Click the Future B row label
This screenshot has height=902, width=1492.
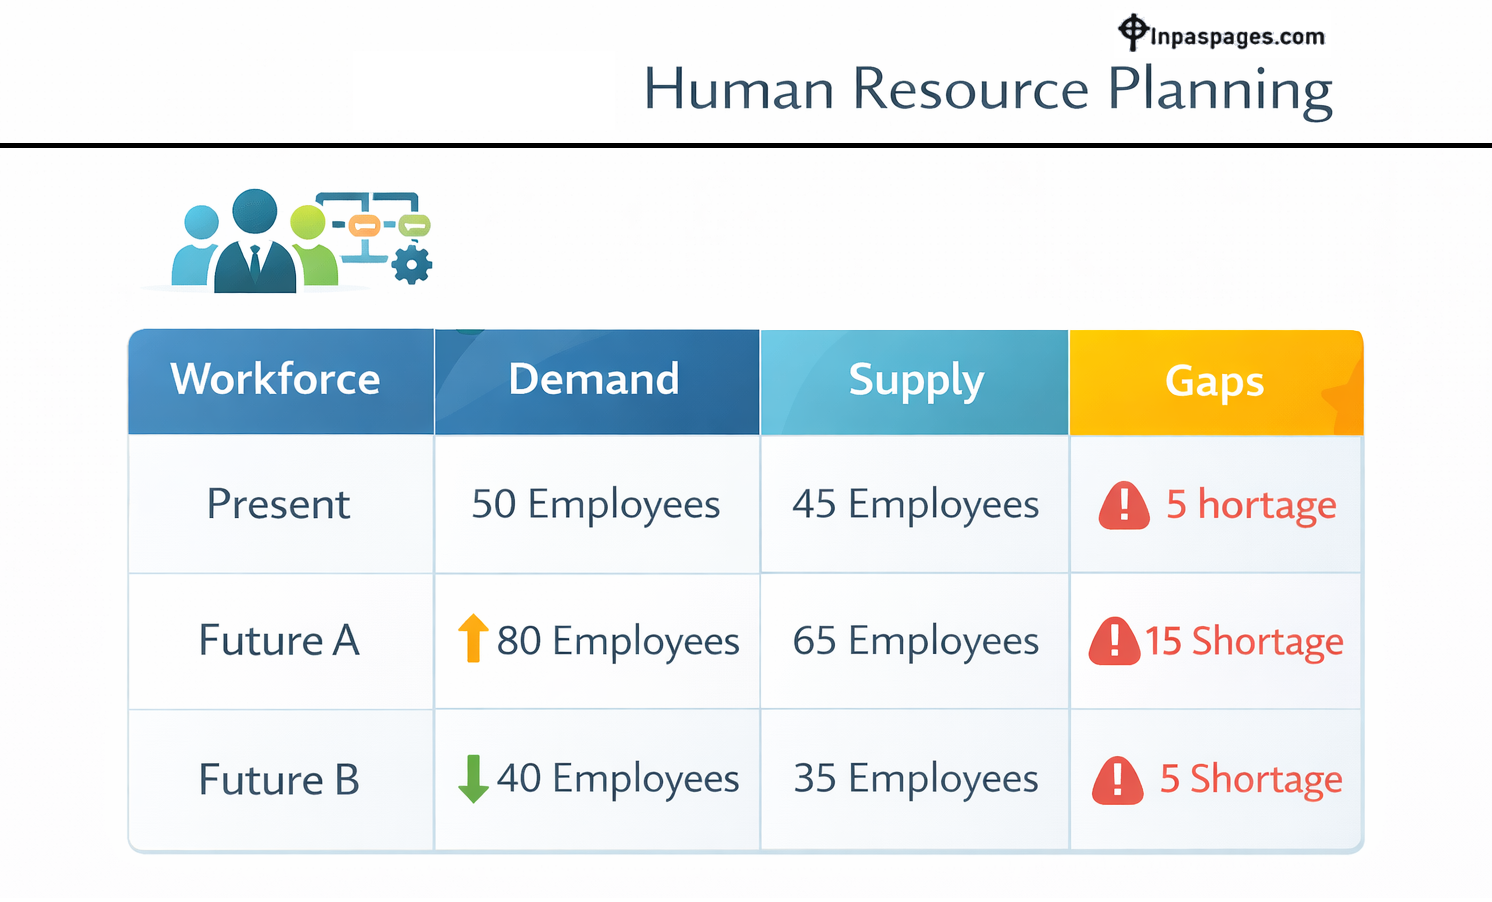click(x=279, y=780)
